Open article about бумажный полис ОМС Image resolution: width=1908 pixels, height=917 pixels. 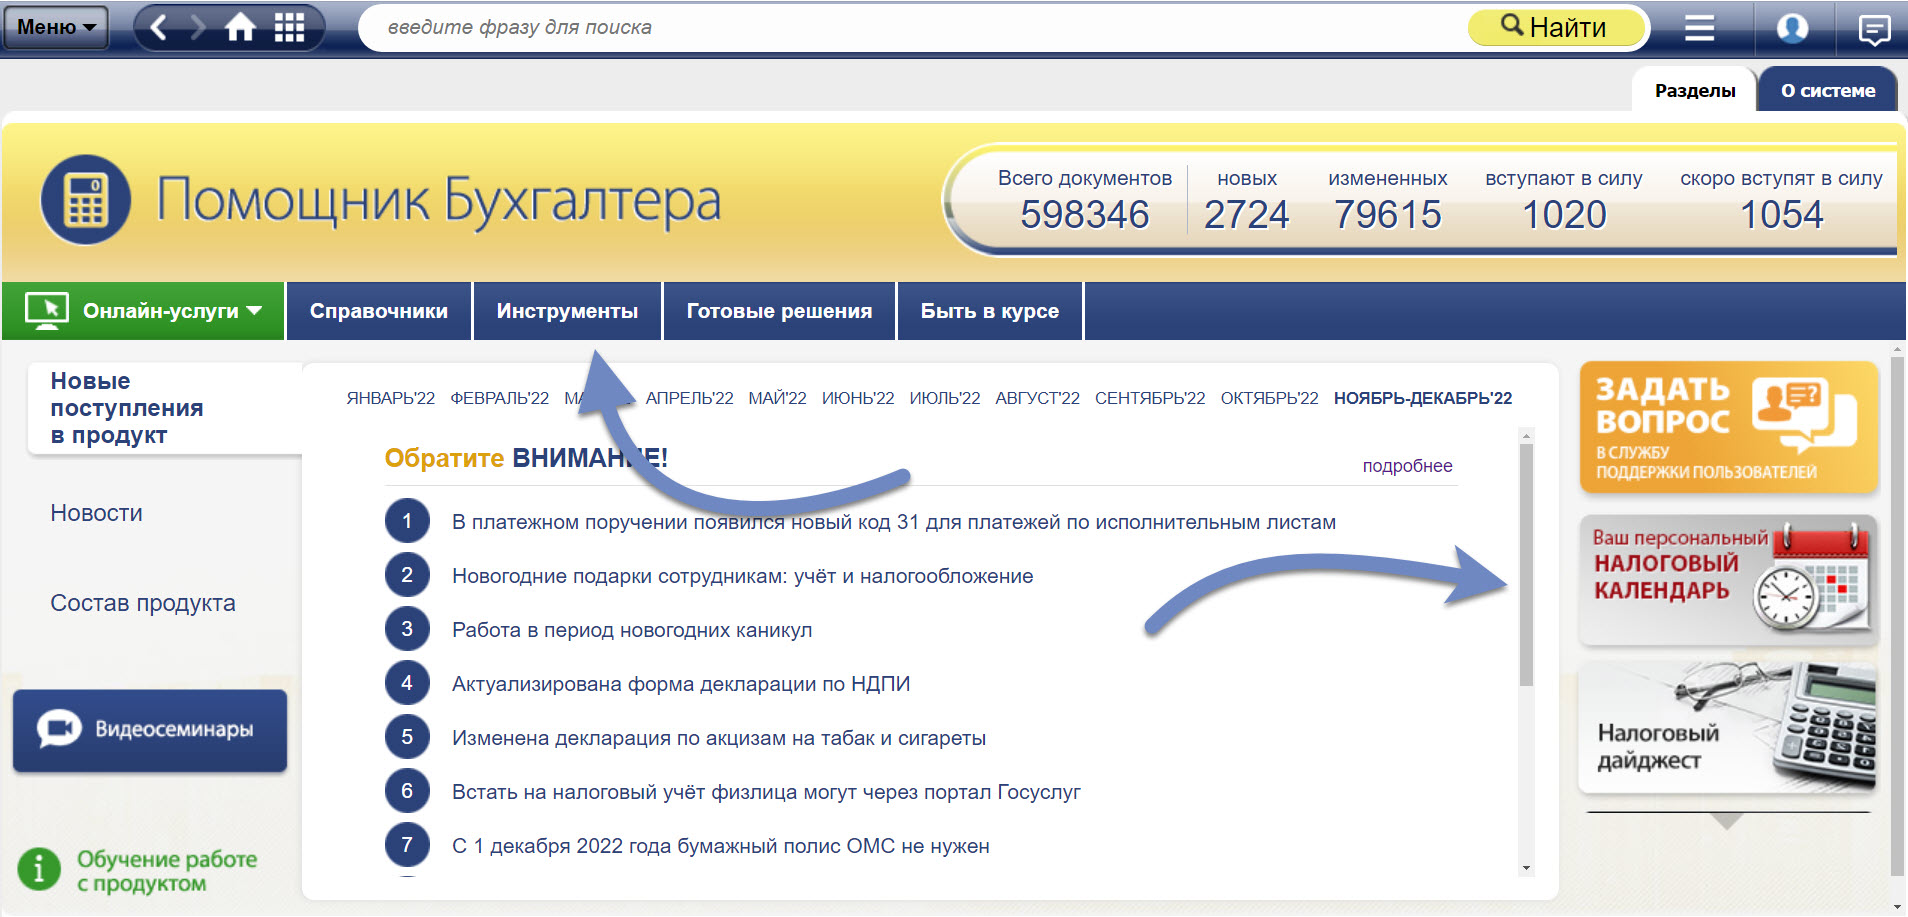click(x=721, y=846)
